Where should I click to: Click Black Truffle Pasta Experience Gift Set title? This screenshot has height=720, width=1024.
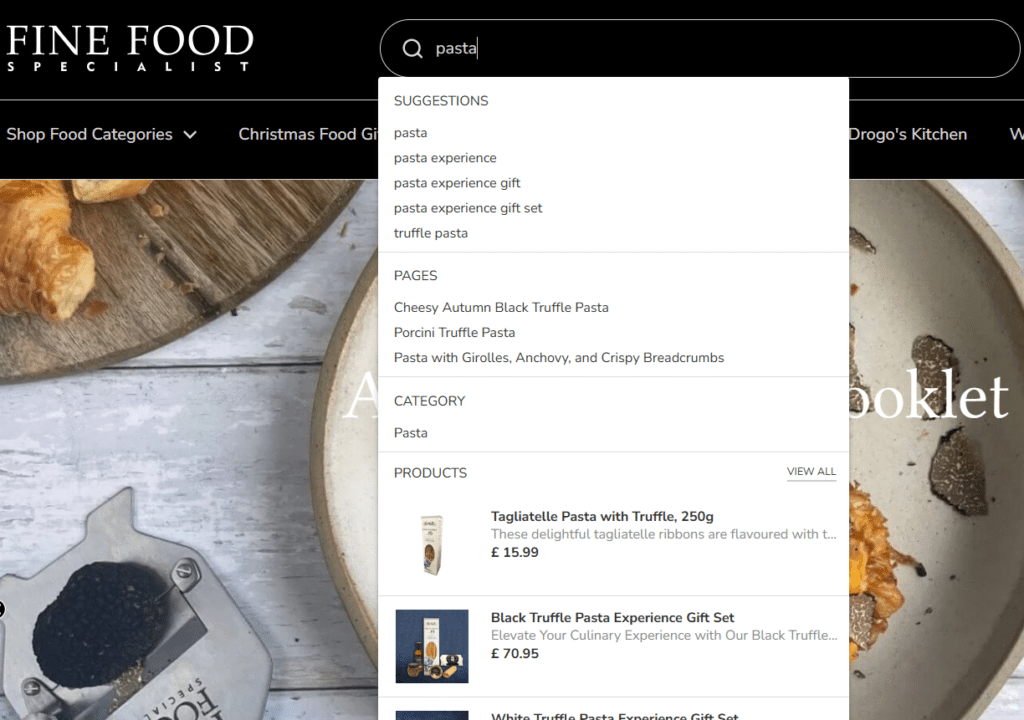(612, 618)
